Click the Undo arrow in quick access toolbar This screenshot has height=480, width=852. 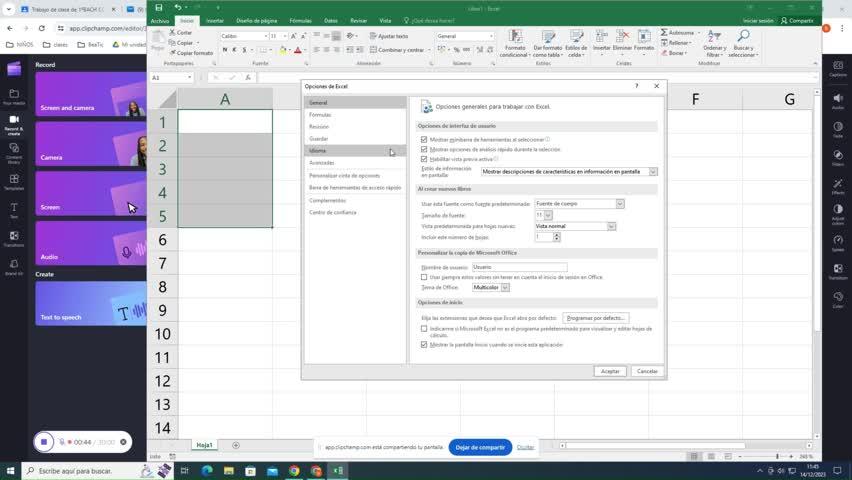click(177, 7)
